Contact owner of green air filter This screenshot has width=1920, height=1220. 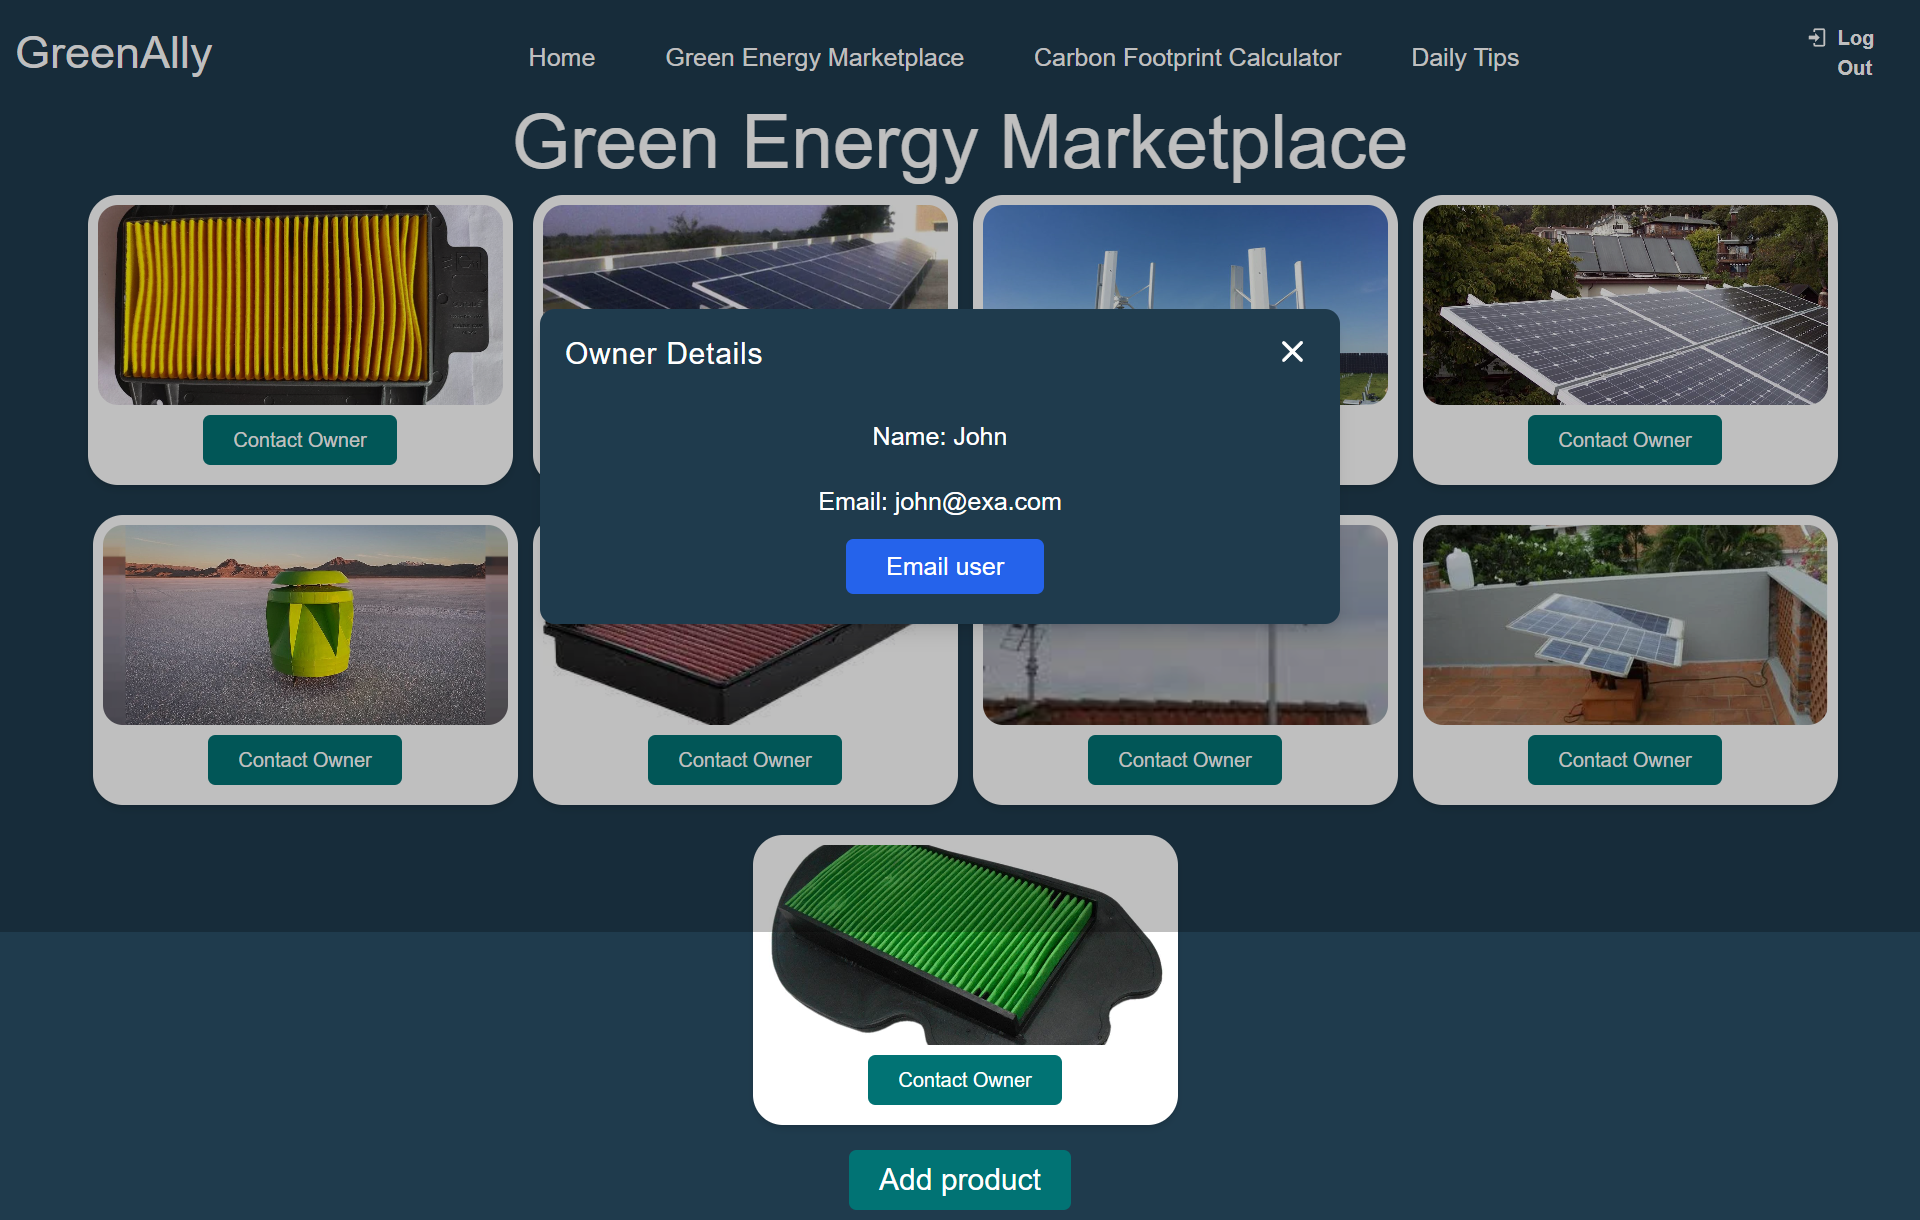tap(964, 1080)
